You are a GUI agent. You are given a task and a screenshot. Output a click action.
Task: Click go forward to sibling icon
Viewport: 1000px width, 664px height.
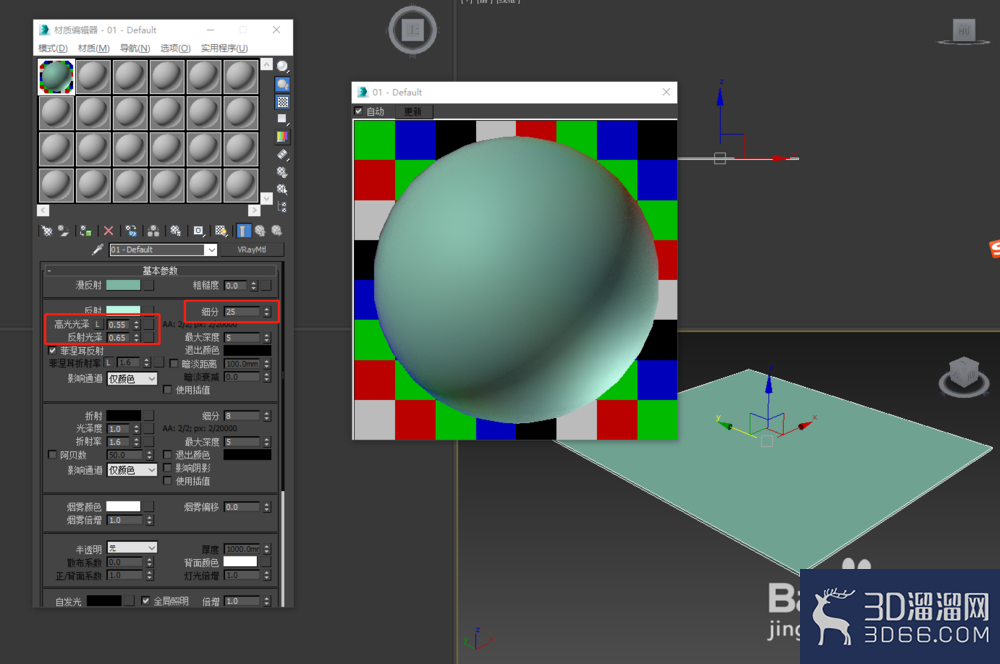click(277, 231)
